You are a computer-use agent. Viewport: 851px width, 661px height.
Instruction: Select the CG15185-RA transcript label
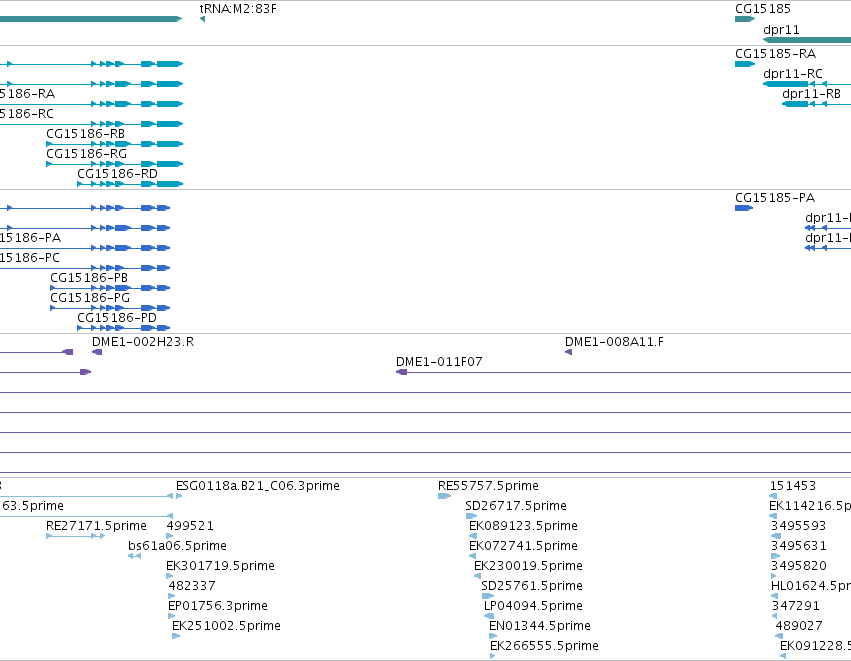click(775, 54)
